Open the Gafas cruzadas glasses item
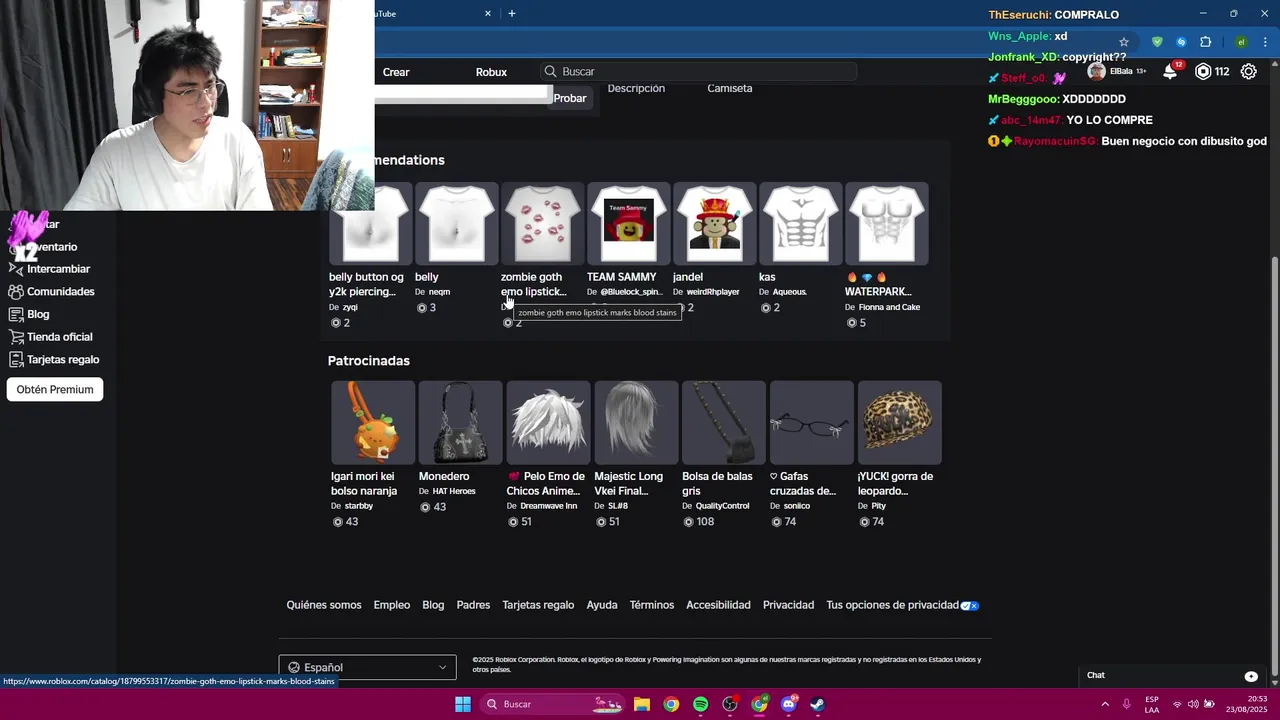 tap(811, 422)
